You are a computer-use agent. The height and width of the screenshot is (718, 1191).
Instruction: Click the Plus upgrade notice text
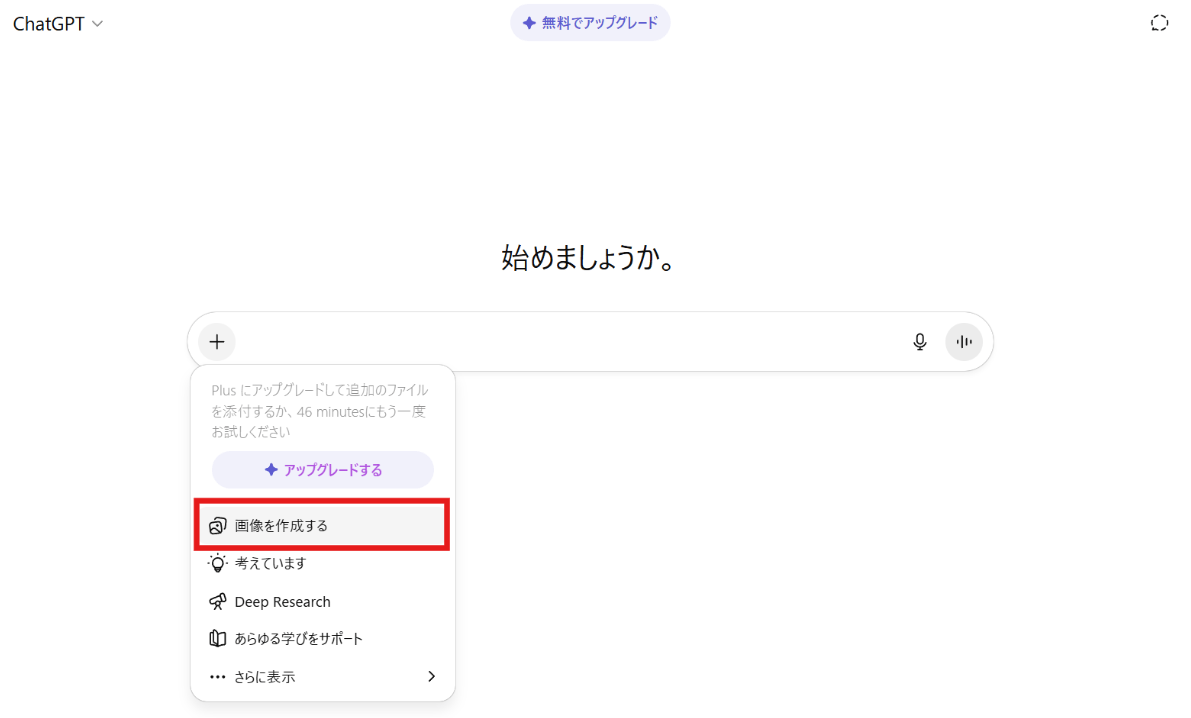click(320, 411)
